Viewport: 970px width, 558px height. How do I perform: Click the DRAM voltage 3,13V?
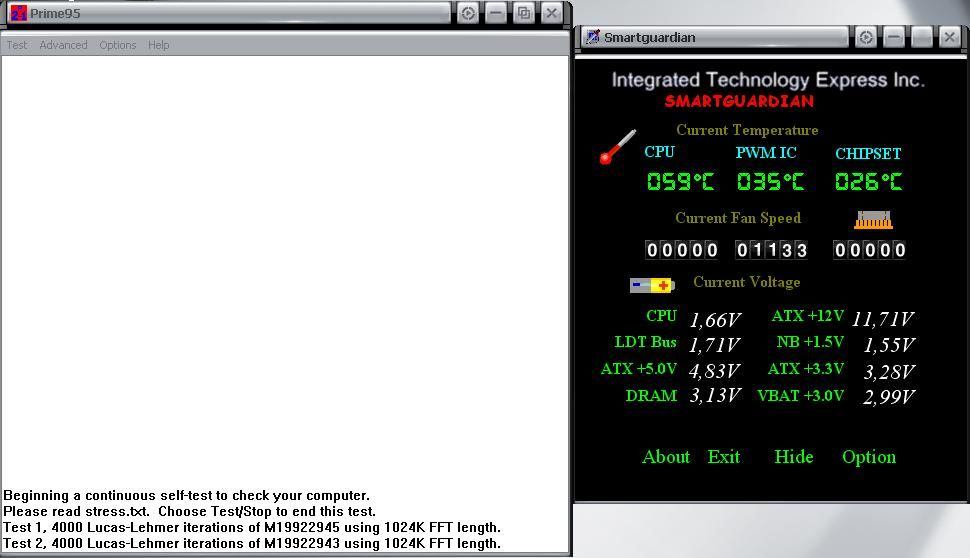pos(716,395)
